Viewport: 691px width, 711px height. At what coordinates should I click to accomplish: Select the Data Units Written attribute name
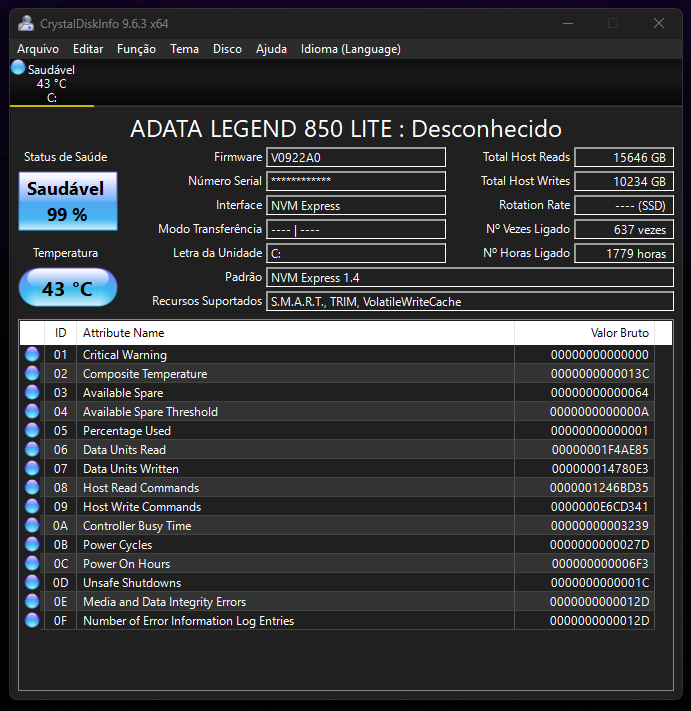click(131, 469)
